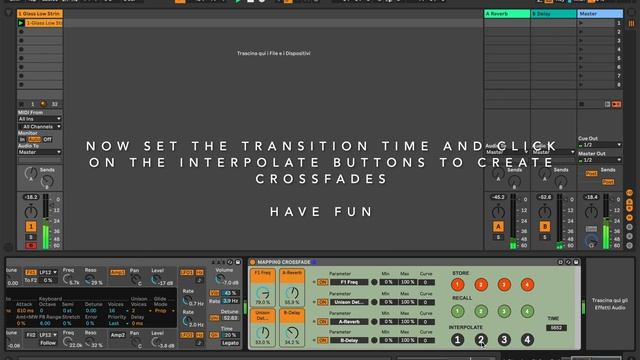Set Monitor to Off
The height and width of the screenshot is (360, 640).
pos(47,140)
